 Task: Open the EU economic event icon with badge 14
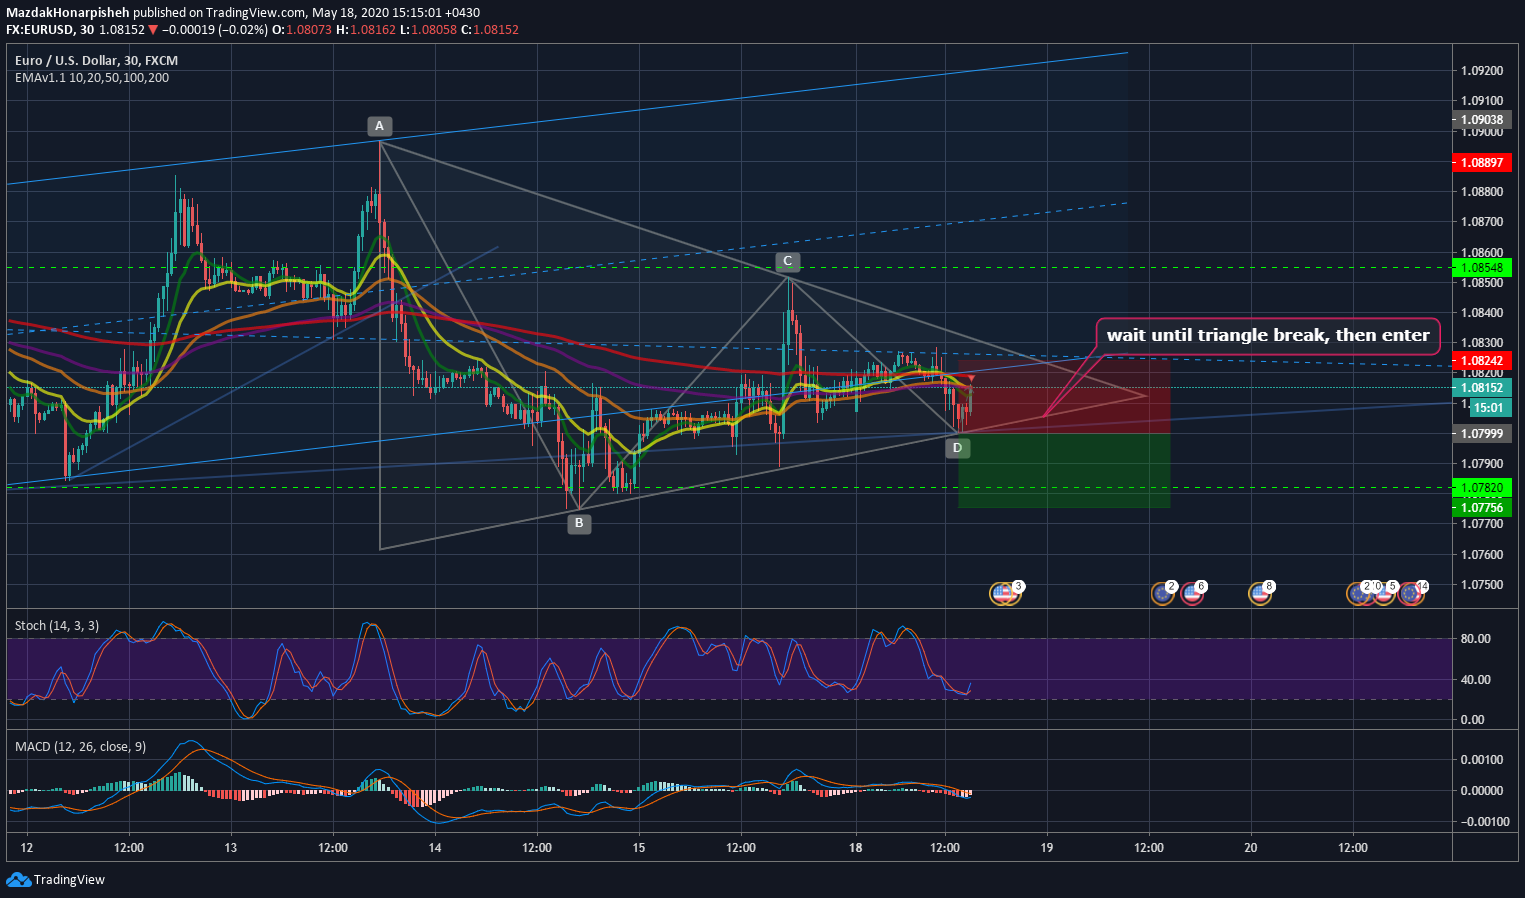[1412, 593]
